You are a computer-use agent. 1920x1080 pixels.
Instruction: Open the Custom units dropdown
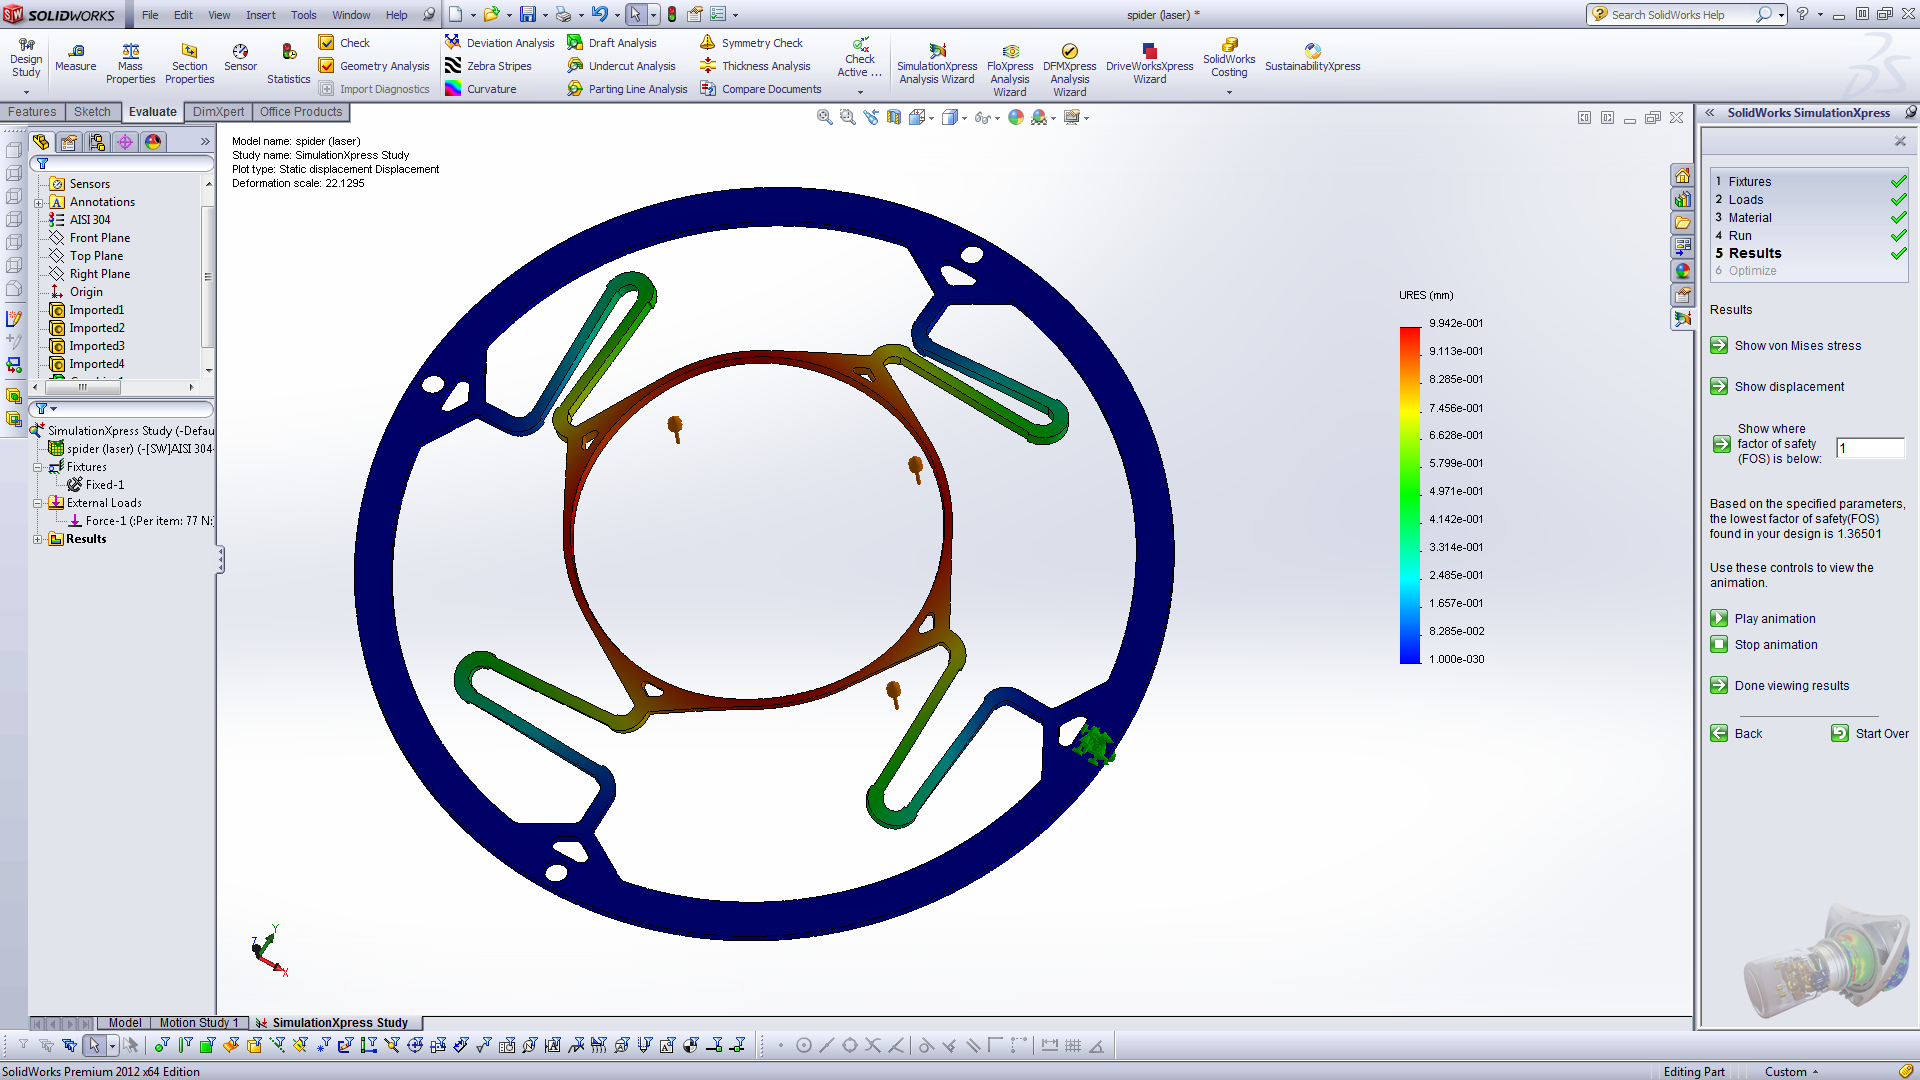point(1791,1071)
